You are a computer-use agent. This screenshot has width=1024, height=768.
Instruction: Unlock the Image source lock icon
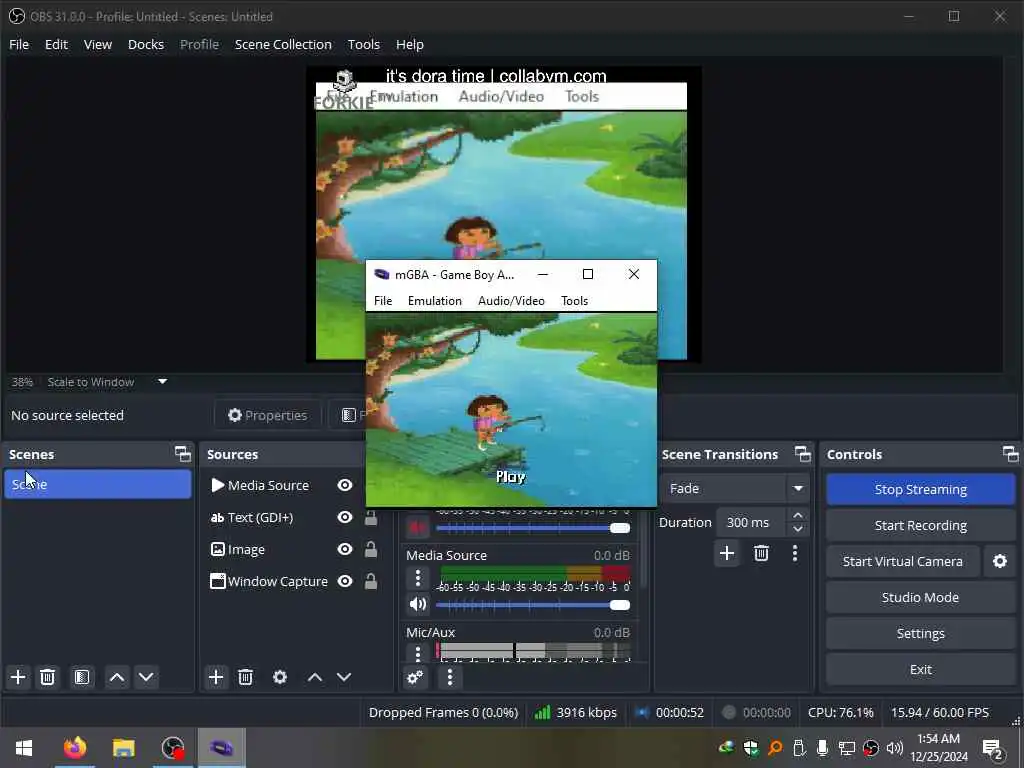point(370,549)
